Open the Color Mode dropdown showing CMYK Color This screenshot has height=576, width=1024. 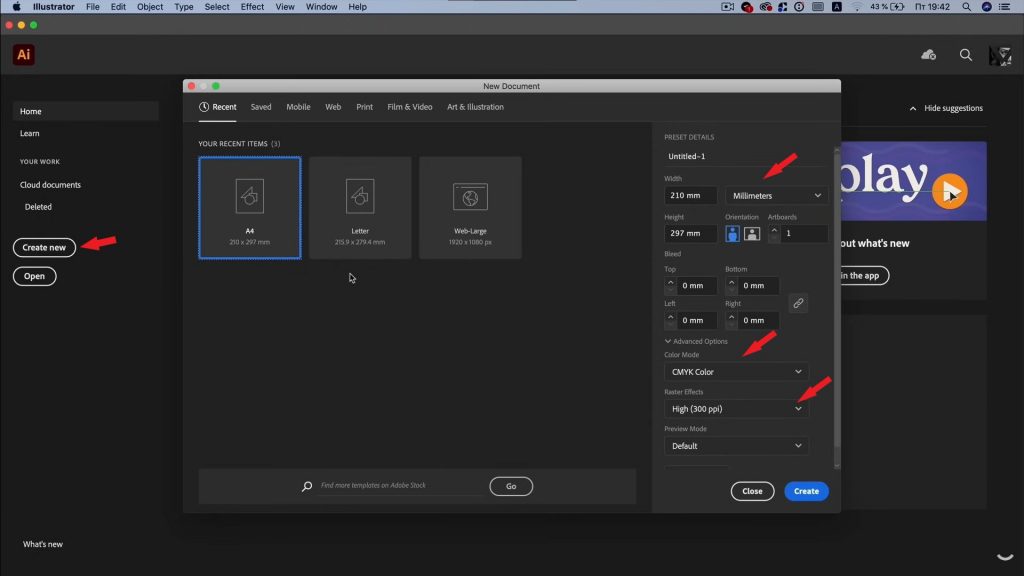(736, 372)
